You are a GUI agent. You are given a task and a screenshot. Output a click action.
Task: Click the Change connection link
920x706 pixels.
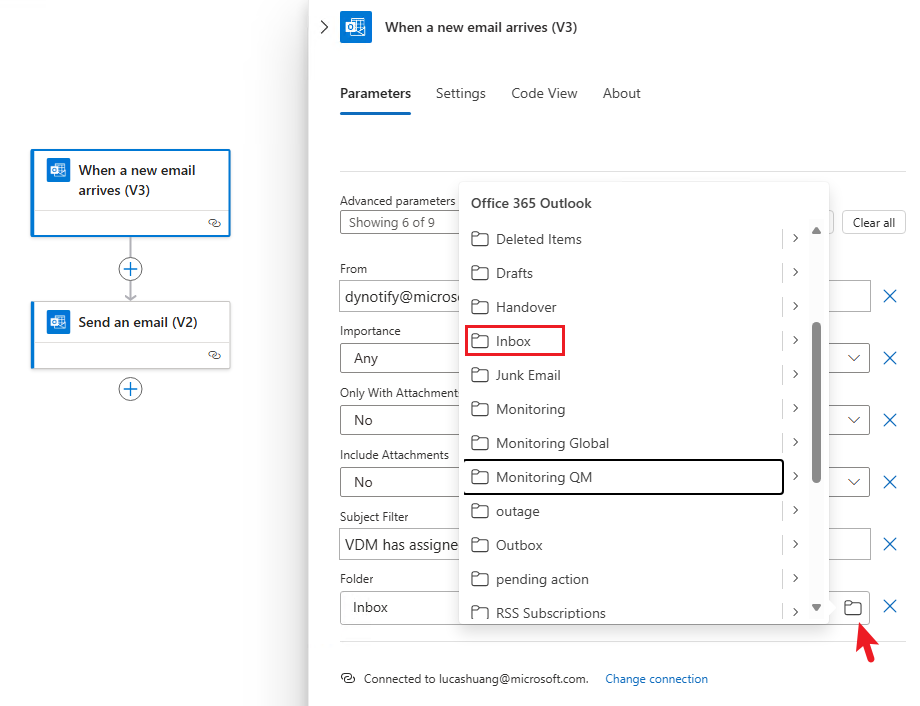point(656,678)
